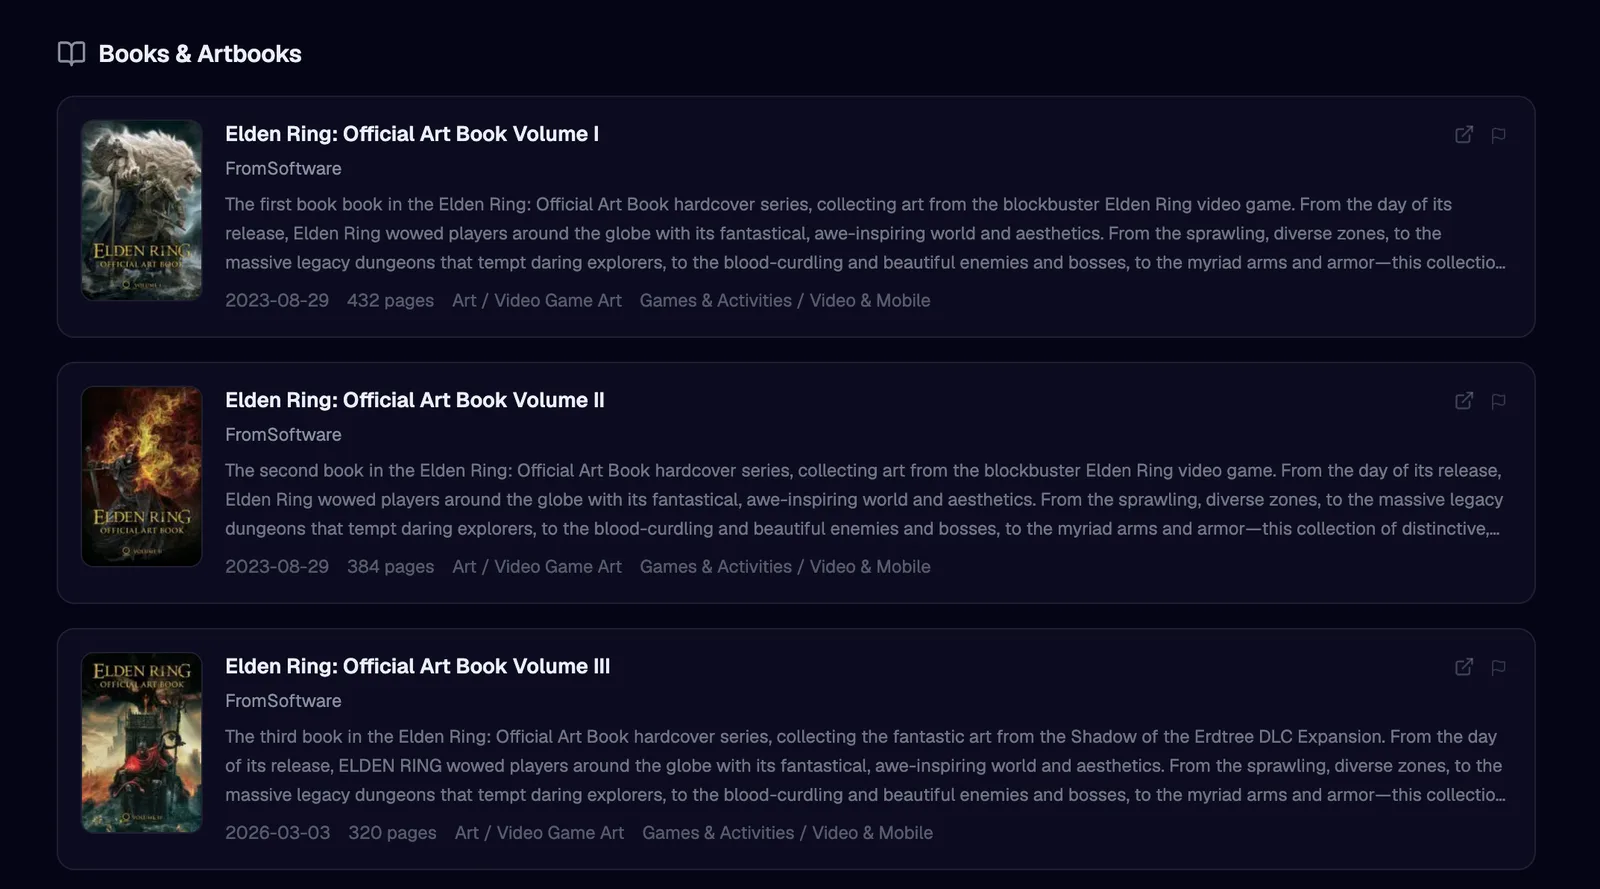Click the Volume II description starting 'The second book'

point(865,499)
